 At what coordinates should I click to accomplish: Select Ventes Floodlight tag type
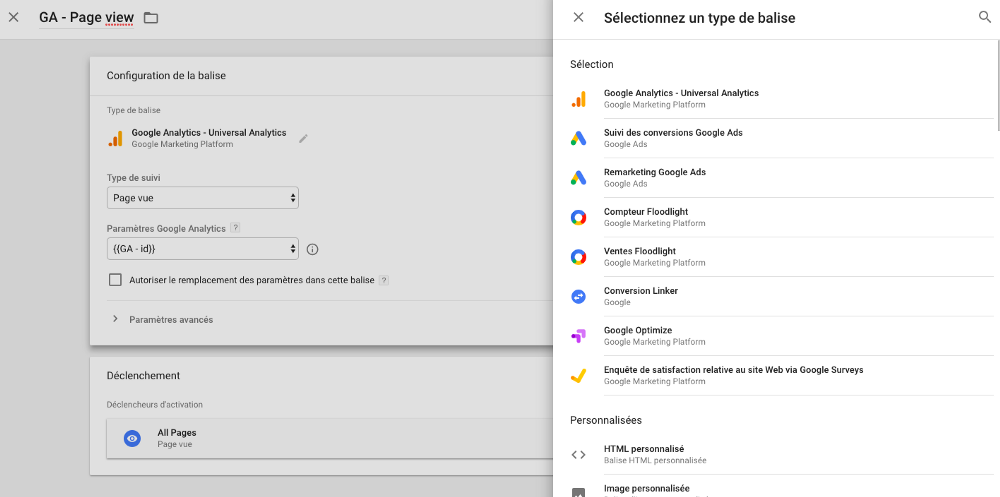click(782, 257)
